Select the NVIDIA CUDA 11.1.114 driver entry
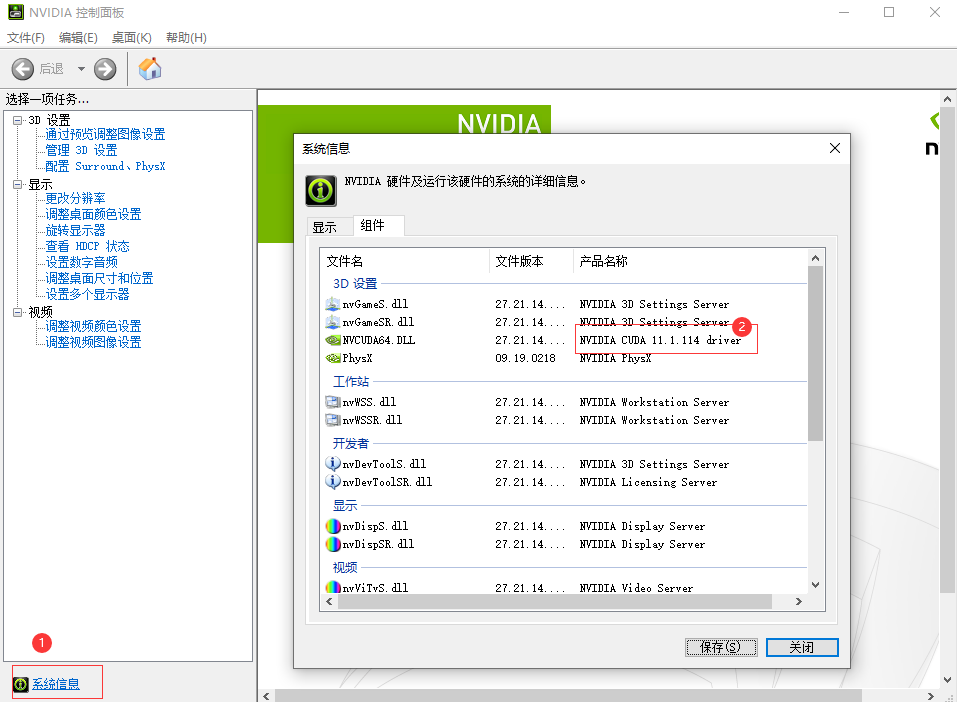 (660, 340)
